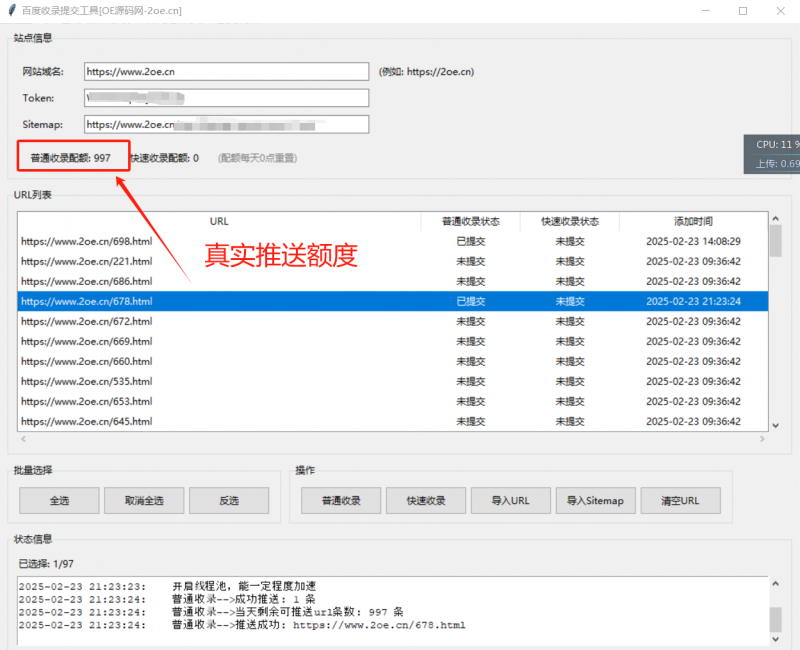Click the 导入URL button
The image size is (800, 650).
pyautogui.click(x=510, y=500)
